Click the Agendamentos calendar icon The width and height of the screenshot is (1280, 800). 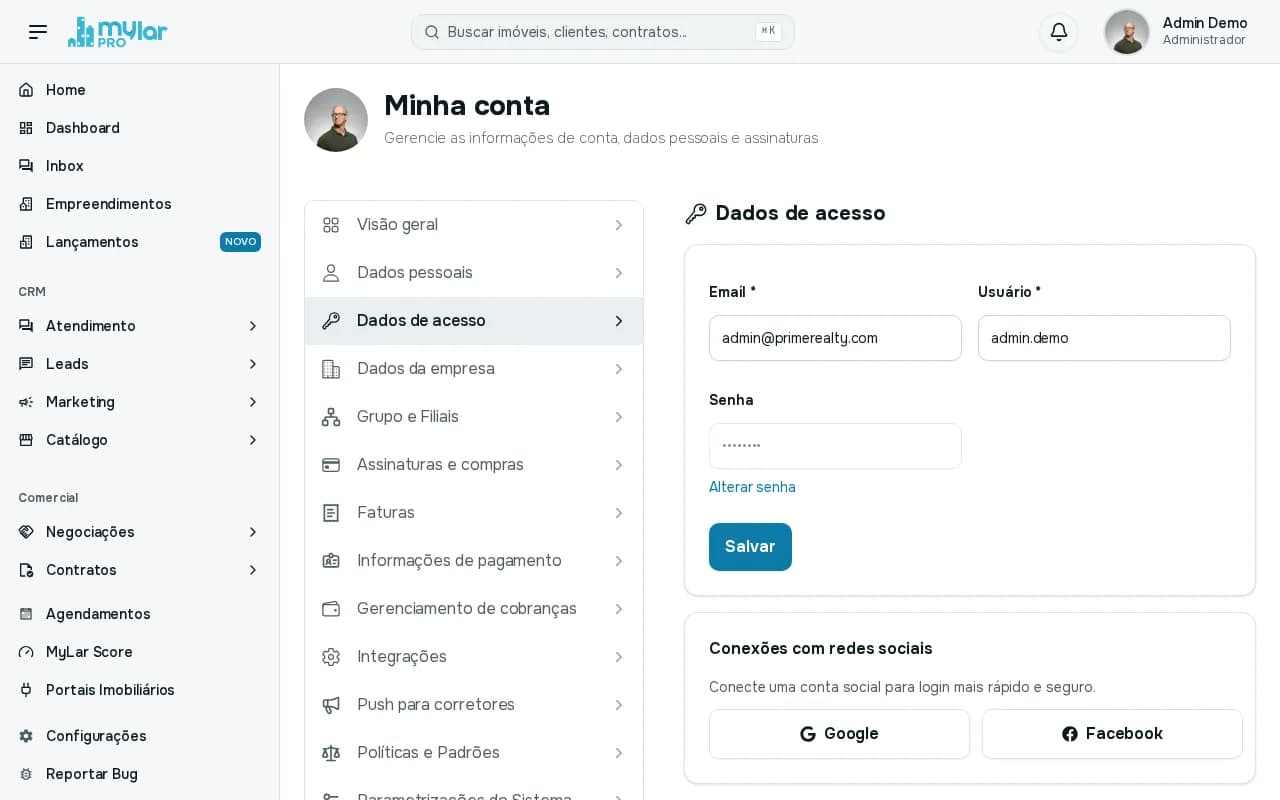(x=26, y=614)
